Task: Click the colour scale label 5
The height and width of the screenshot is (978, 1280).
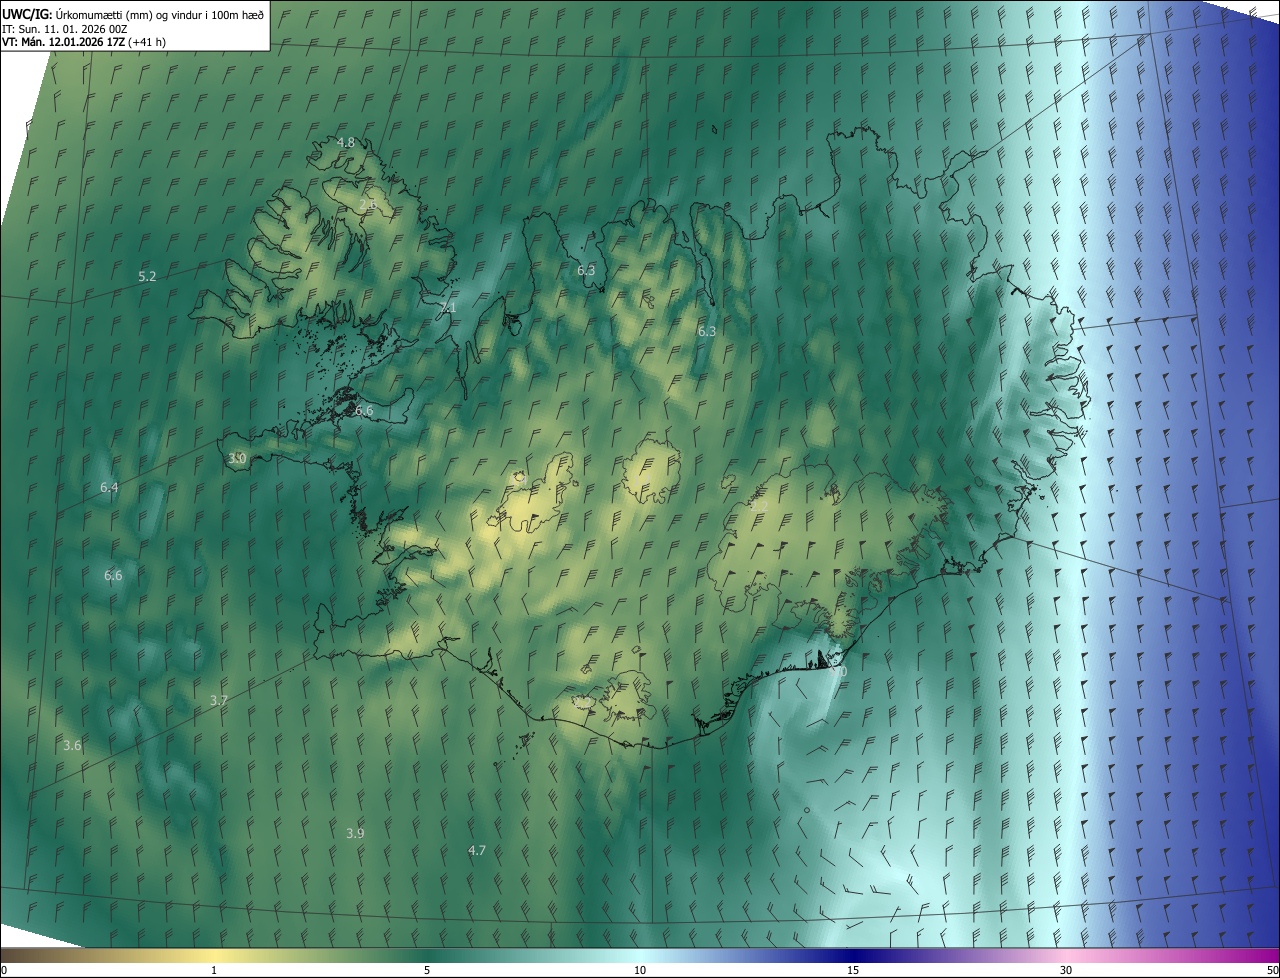Action: tap(427, 970)
